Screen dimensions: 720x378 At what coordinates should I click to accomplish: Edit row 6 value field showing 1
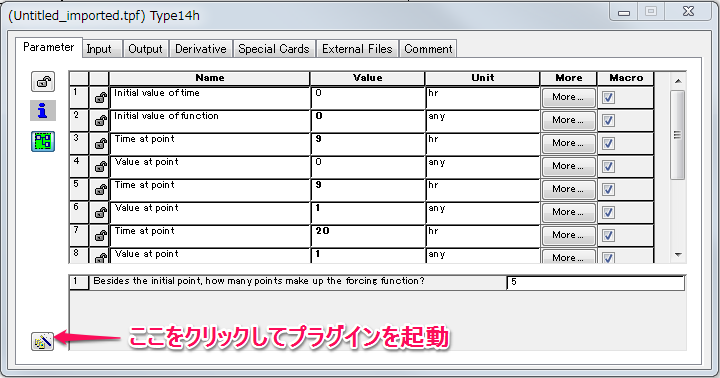367,213
